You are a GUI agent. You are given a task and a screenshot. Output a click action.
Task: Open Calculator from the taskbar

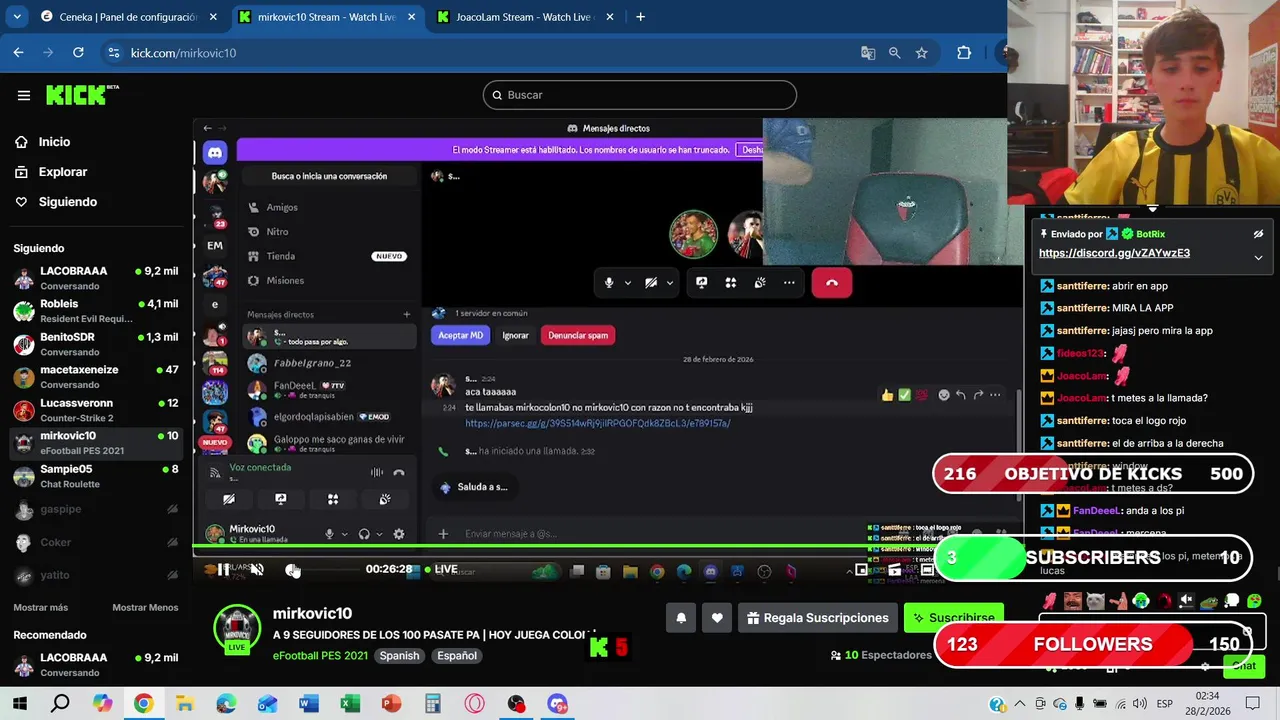coord(433,704)
